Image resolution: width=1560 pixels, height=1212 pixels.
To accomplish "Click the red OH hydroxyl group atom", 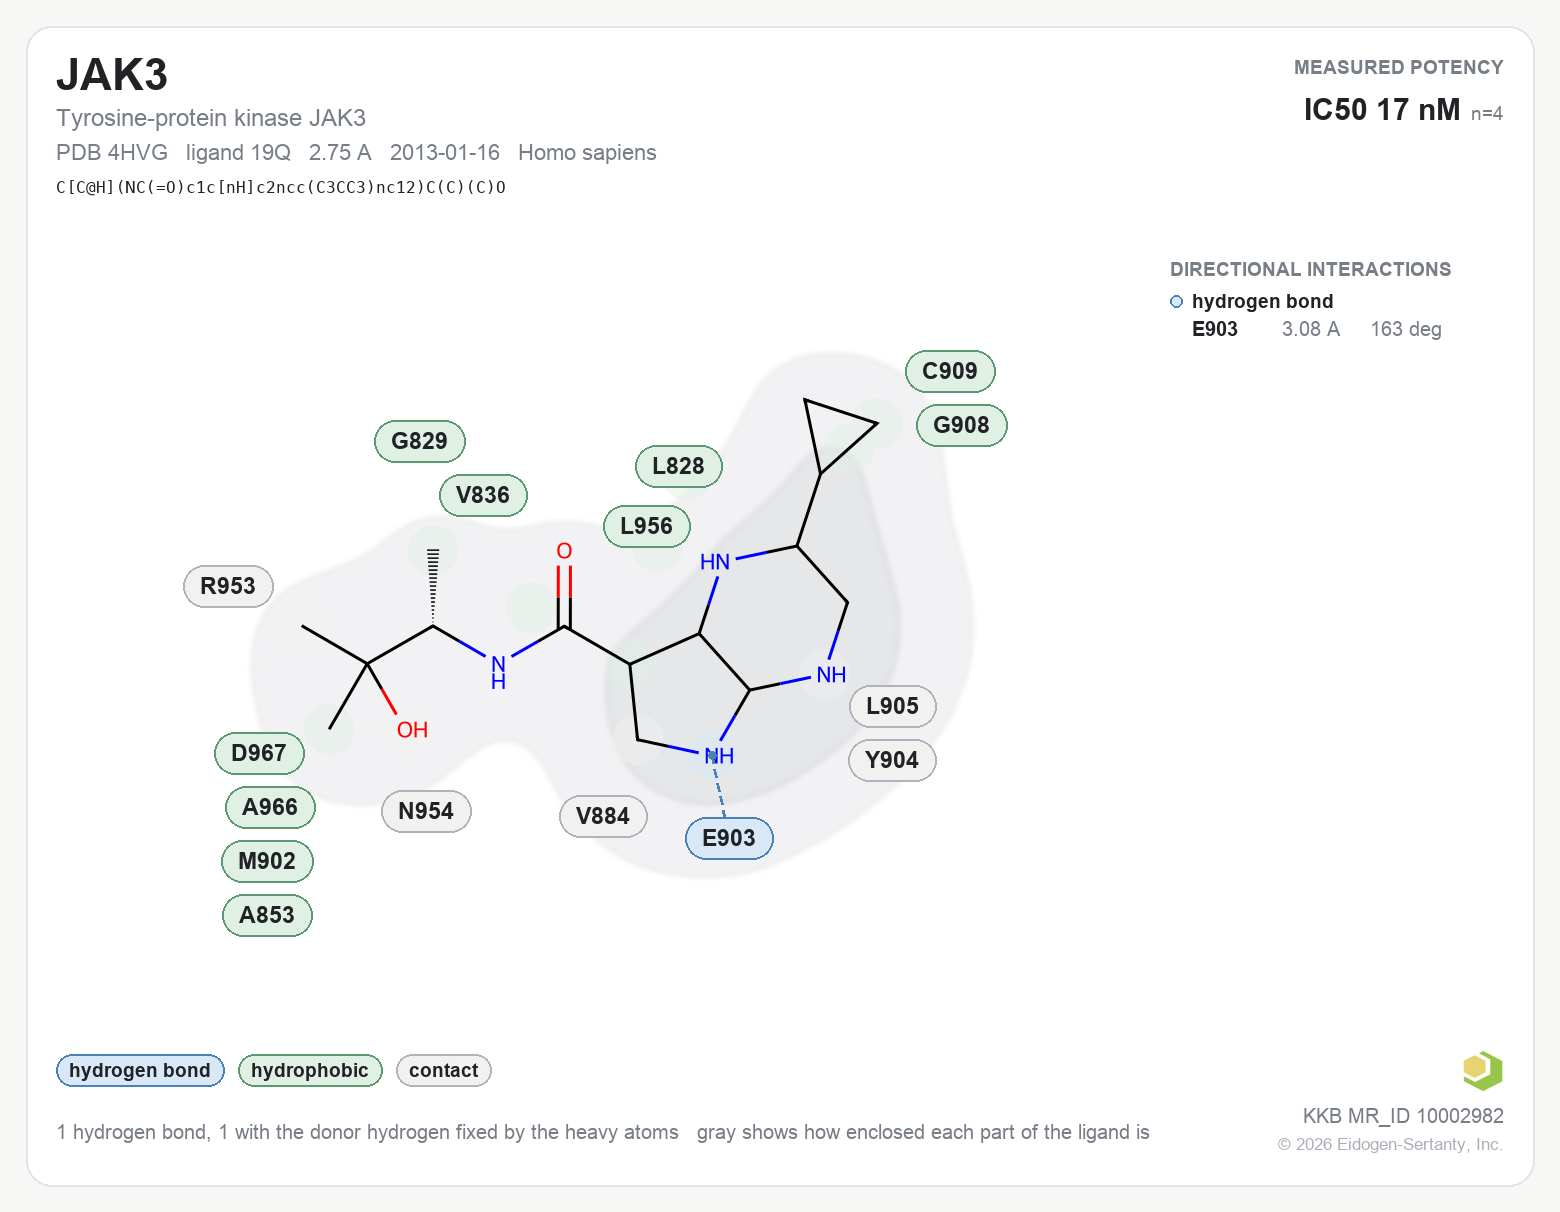I will (x=412, y=730).
